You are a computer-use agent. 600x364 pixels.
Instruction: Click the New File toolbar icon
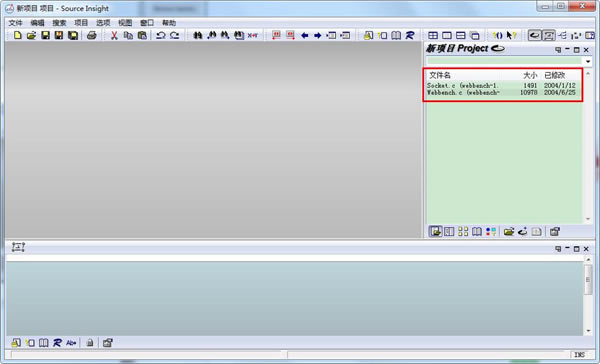[x=18, y=36]
